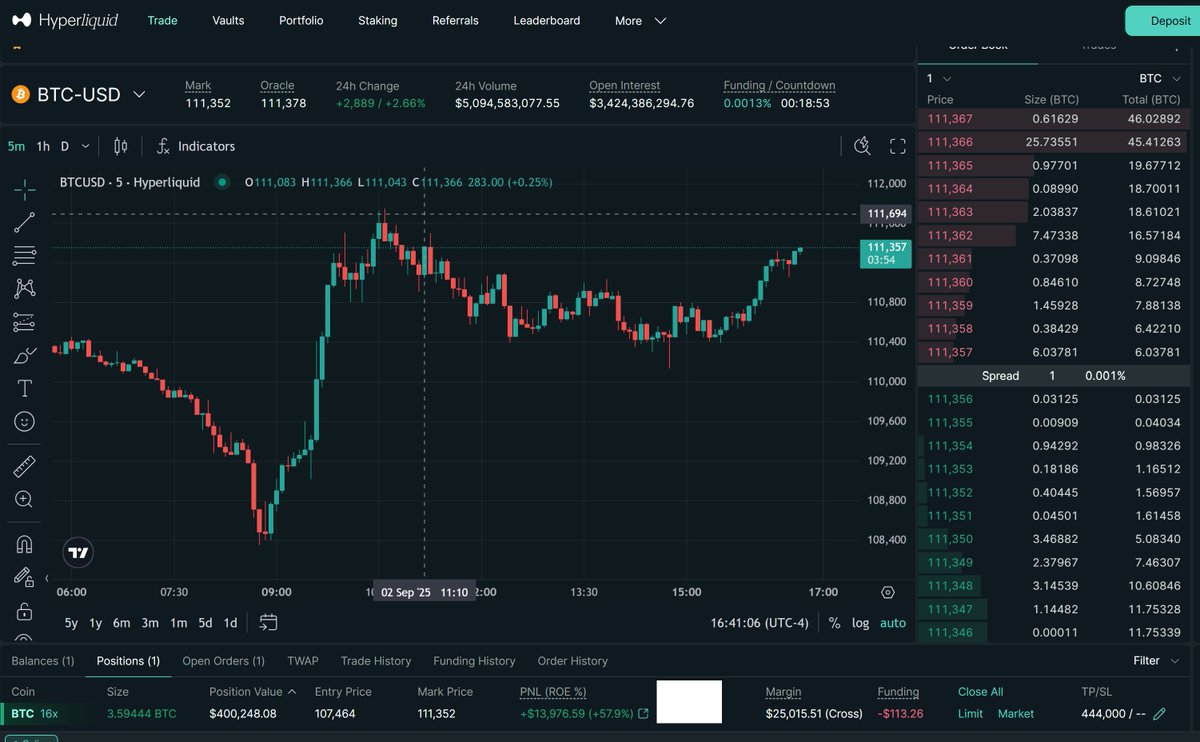Image resolution: width=1200 pixels, height=742 pixels.
Task: Toggle auto scale on chart
Action: (893, 623)
